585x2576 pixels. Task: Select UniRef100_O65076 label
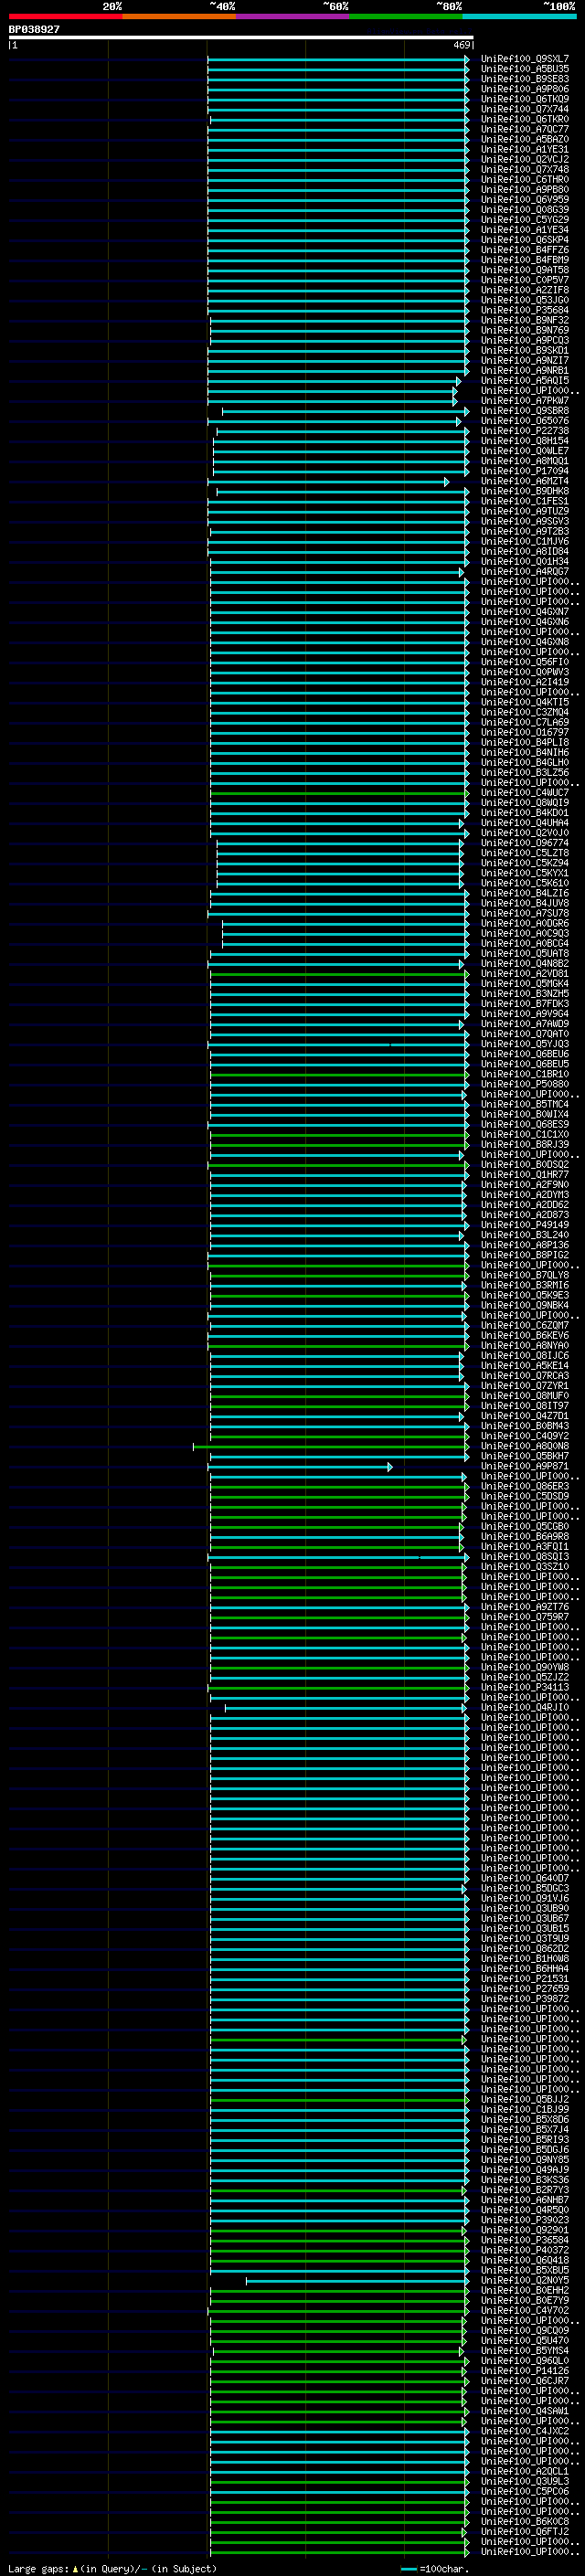pyautogui.click(x=525, y=421)
